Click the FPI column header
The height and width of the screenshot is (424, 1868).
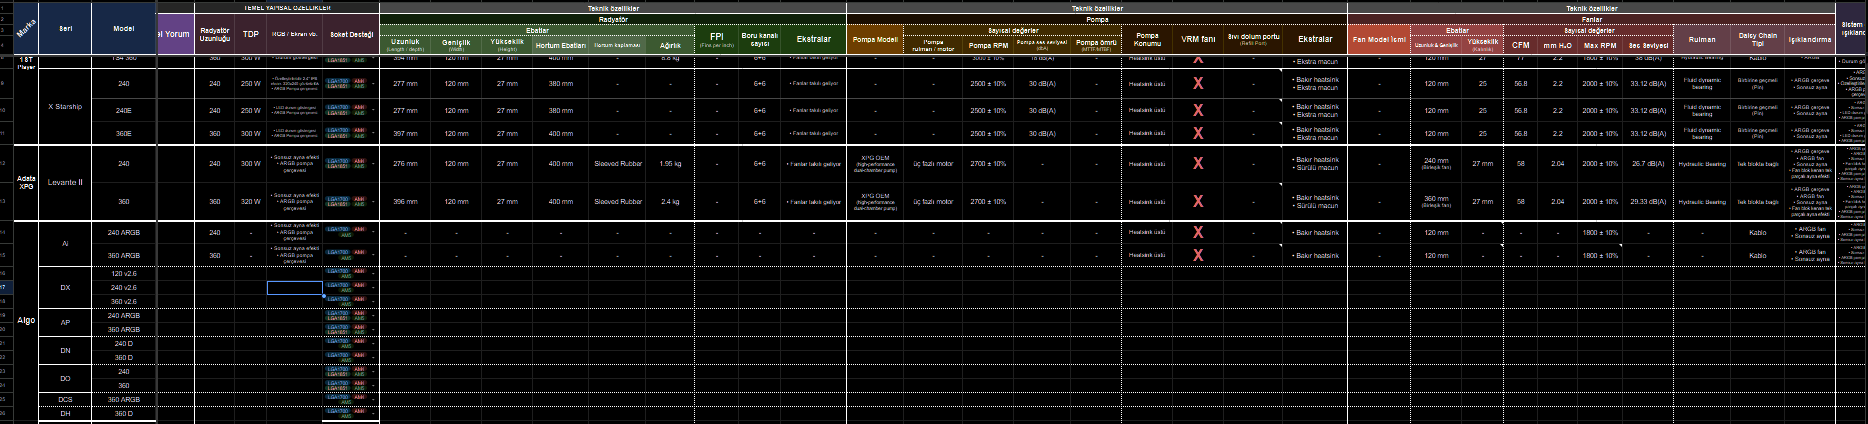(716, 39)
